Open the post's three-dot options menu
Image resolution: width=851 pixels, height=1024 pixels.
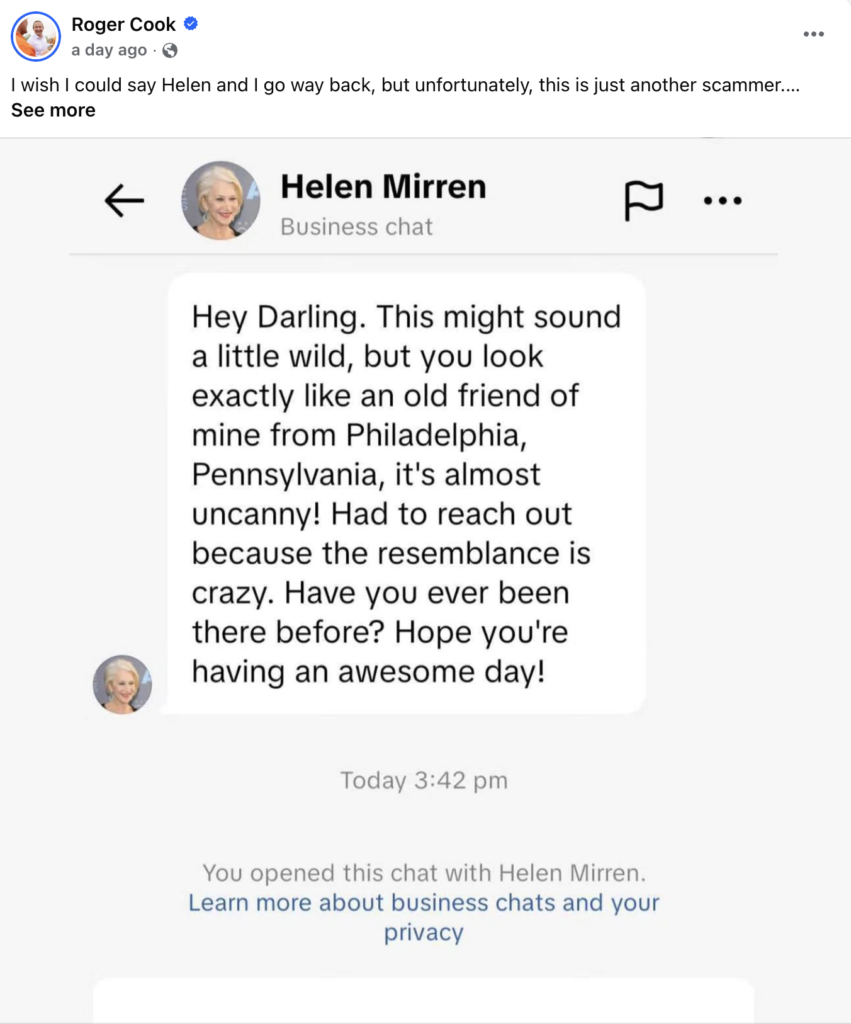pos(814,34)
